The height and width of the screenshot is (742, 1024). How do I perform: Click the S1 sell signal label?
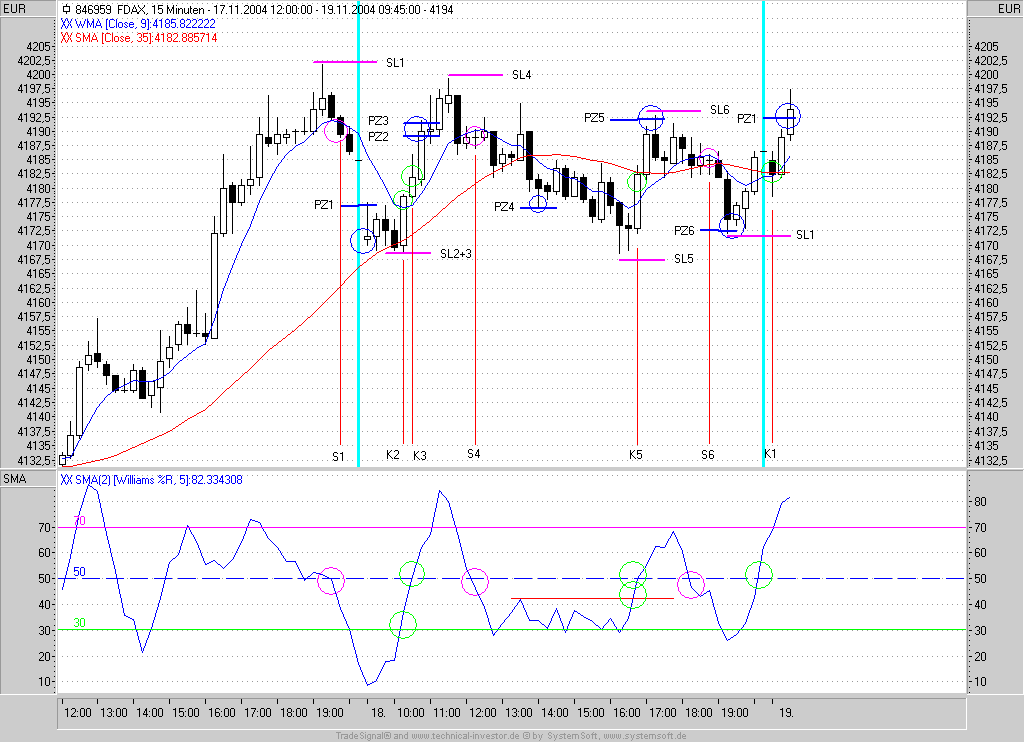pyautogui.click(x=338, y=456)
